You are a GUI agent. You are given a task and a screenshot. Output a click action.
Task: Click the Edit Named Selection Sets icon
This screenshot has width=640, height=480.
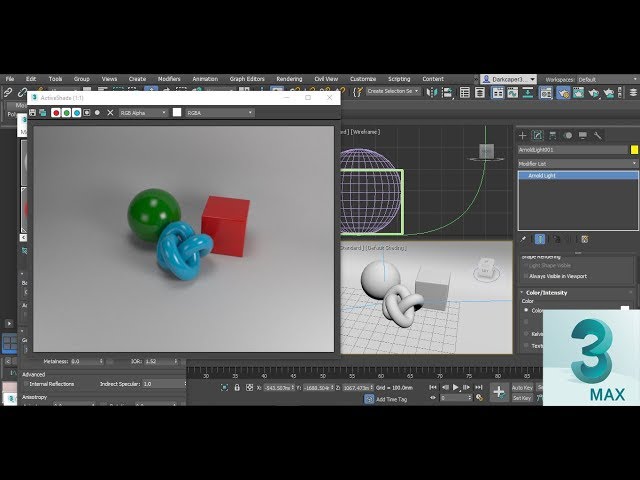[358, 93]
